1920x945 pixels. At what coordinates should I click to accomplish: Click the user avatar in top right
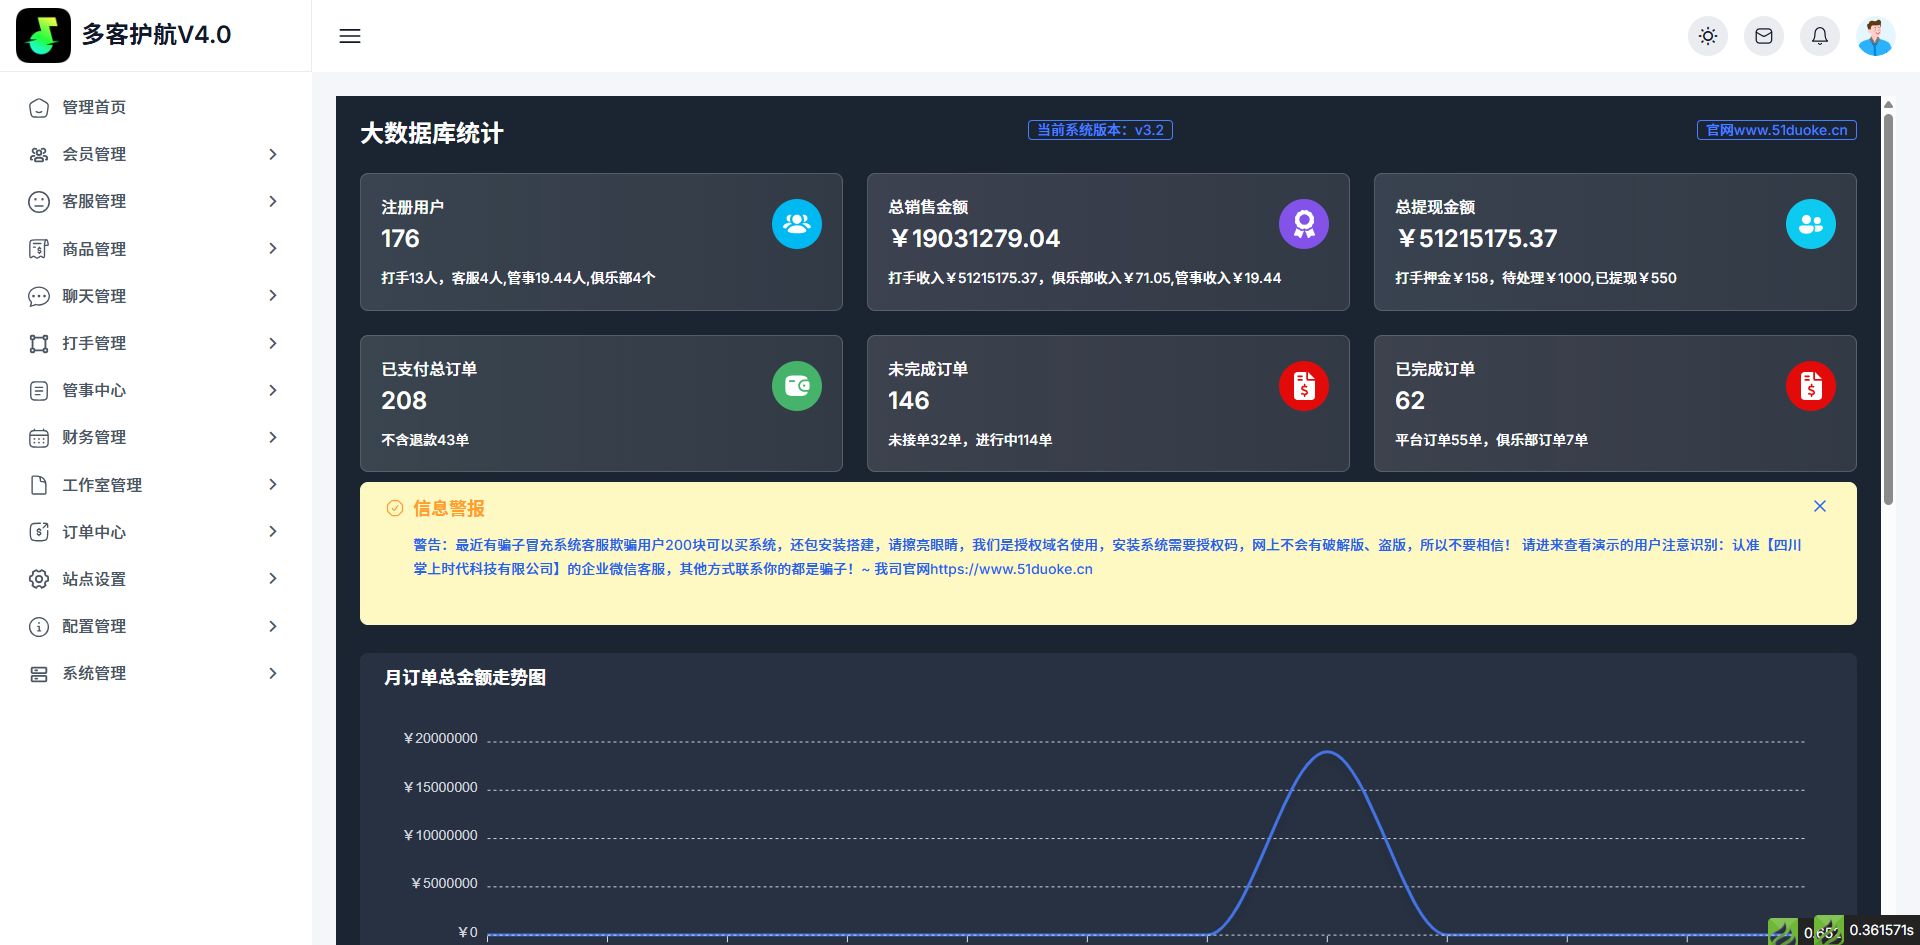point(1875,36)
